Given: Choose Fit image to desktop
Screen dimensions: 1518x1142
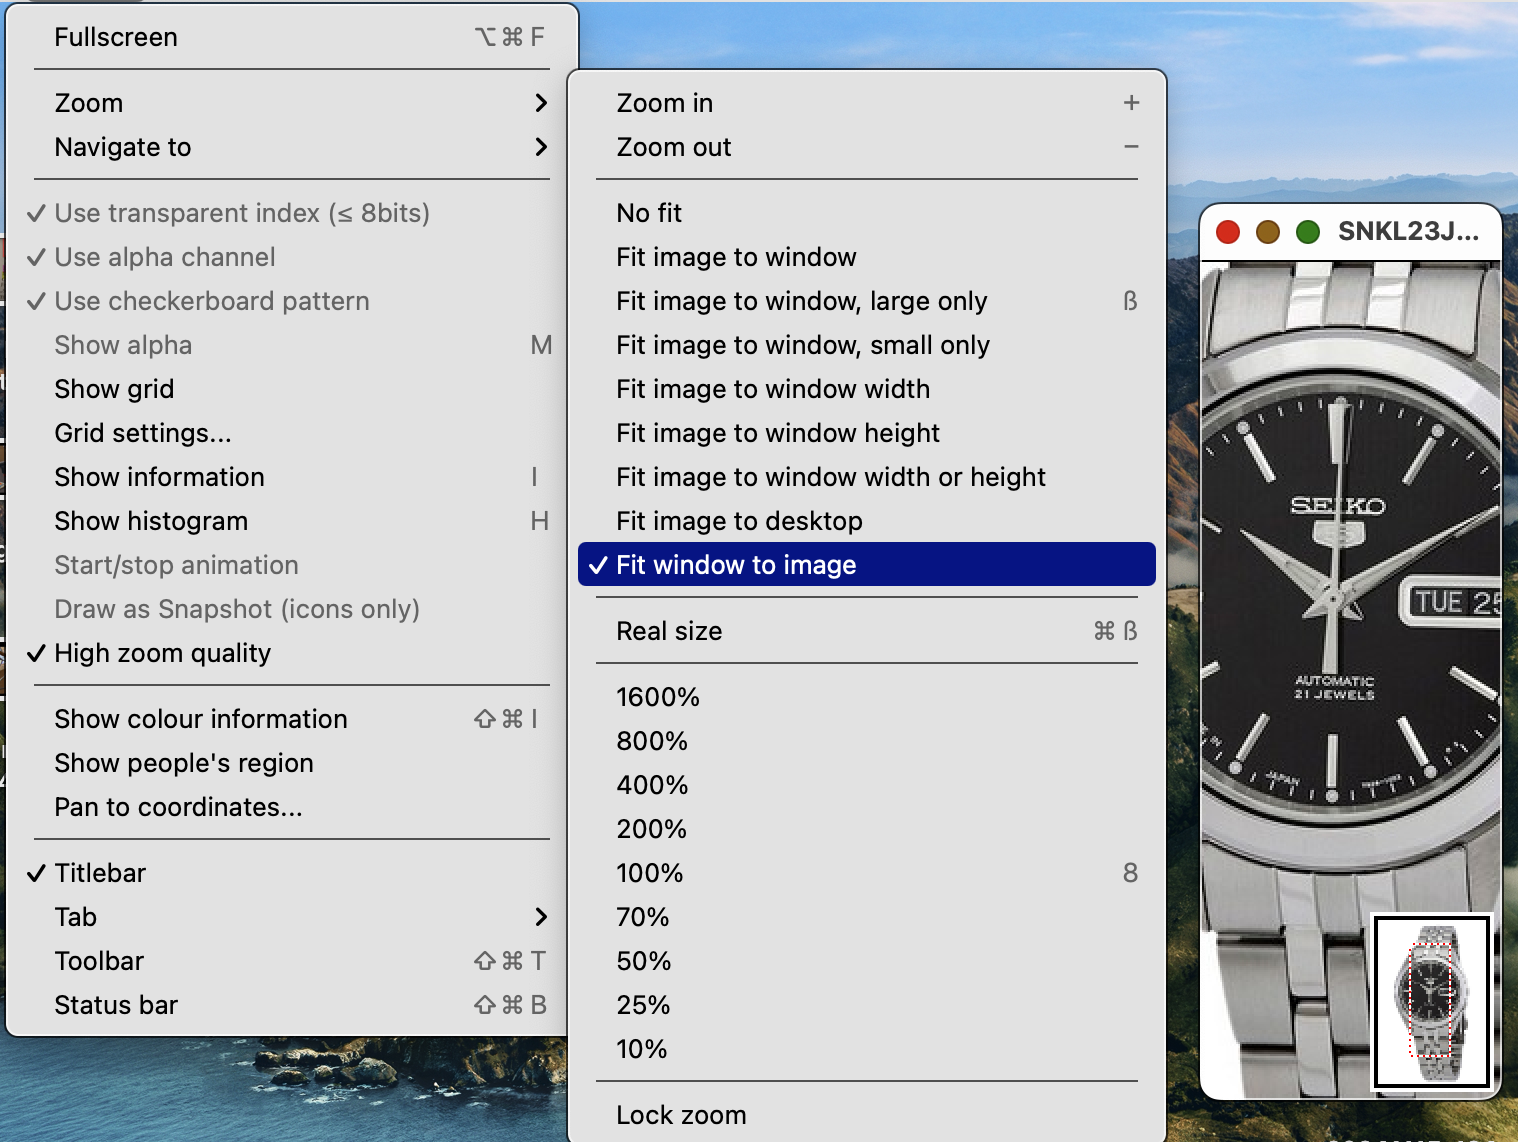Looking at the screenshot, I should pos(739,521).
